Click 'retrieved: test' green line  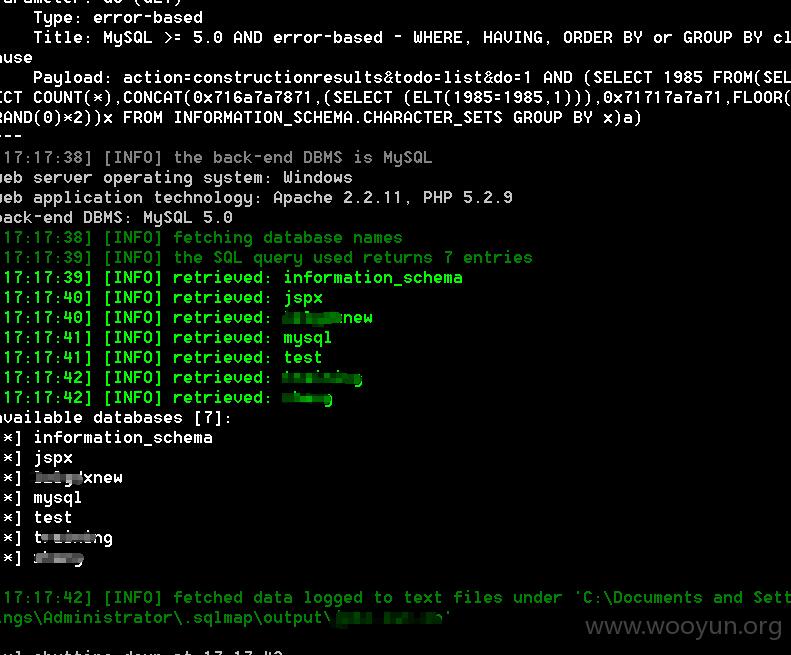pos(161,358)
